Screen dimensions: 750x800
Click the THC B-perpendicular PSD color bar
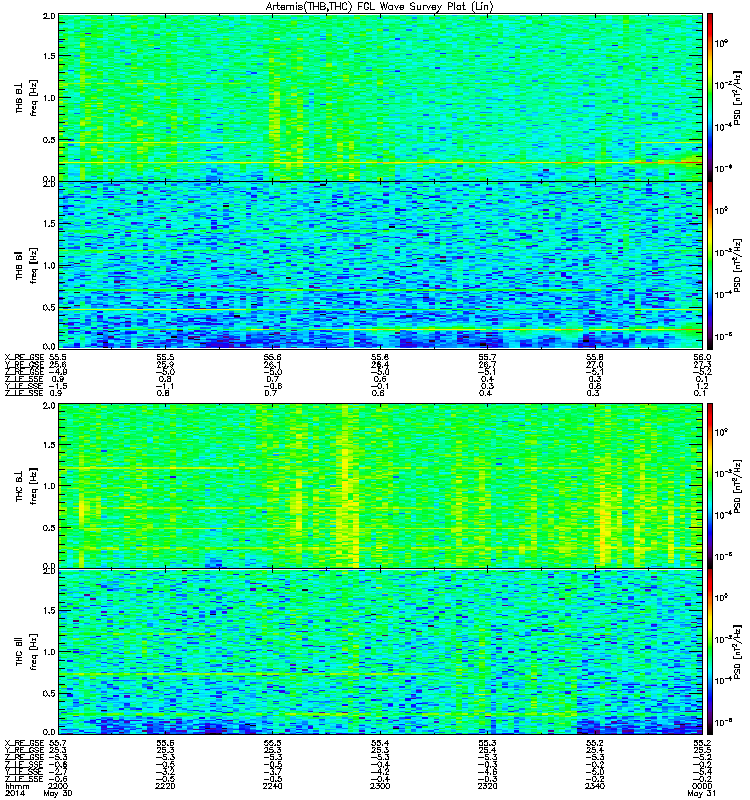pyautogui.click(x=710, y=486)
